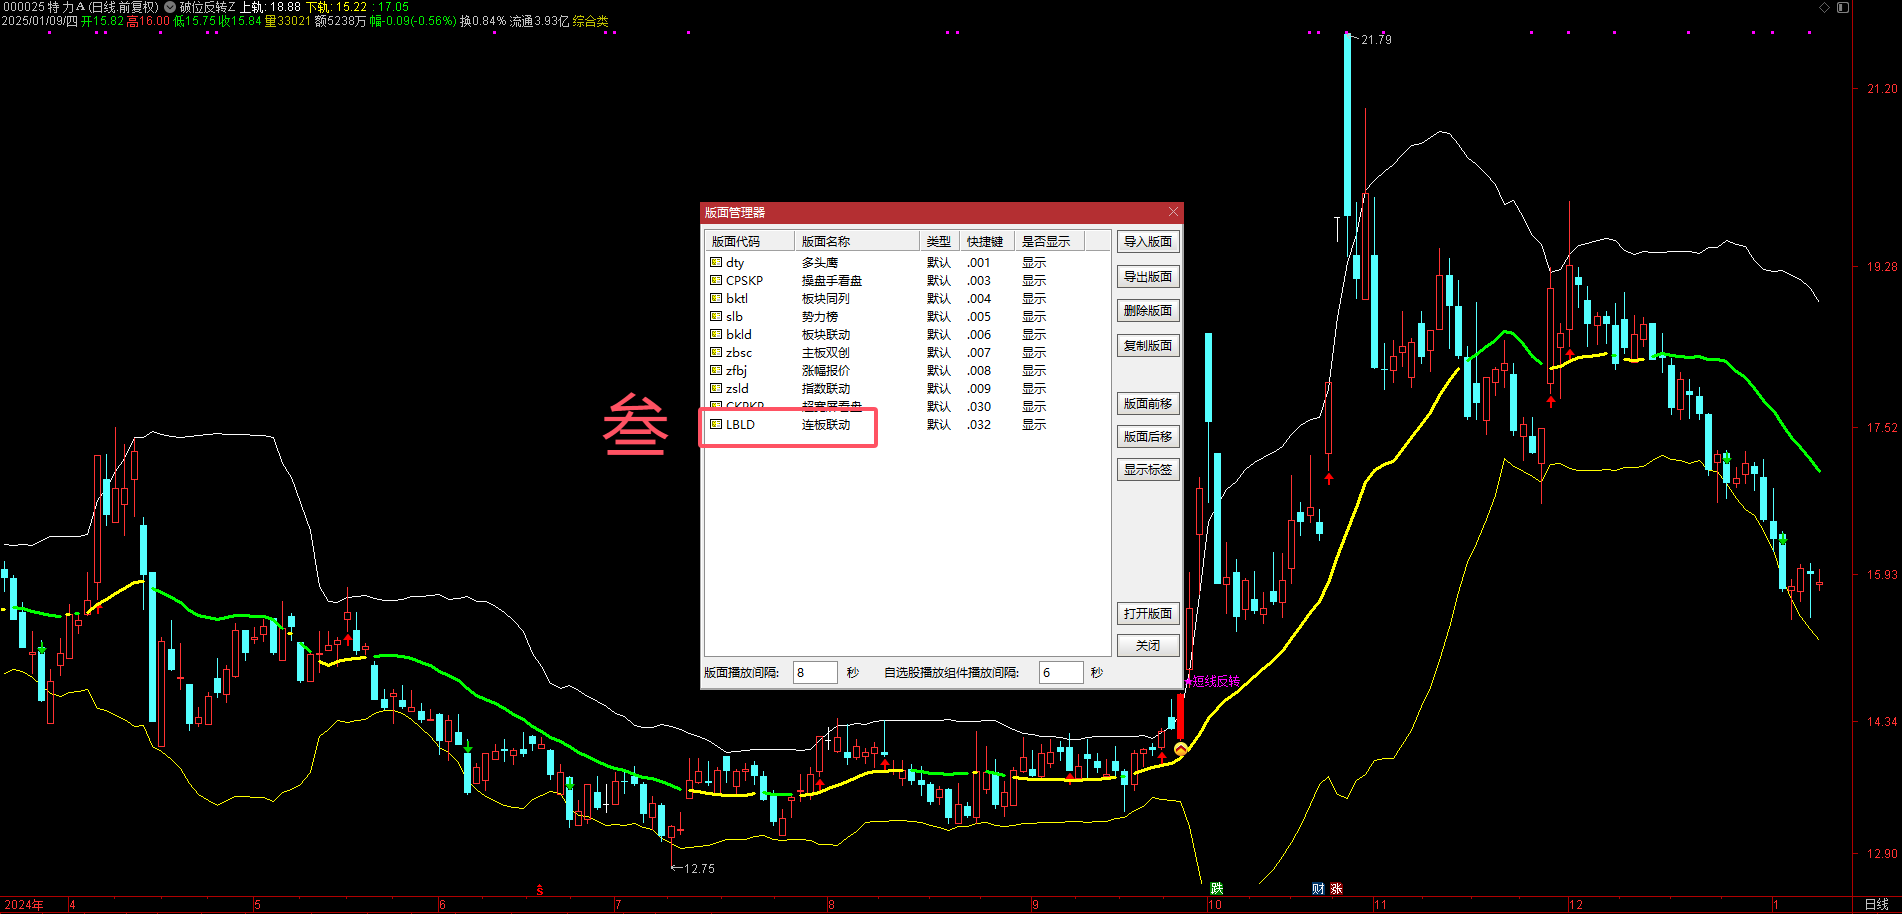Select the 指数联动 layout name
This screenshot has height=914, width=1902.
tap(826, 389)
